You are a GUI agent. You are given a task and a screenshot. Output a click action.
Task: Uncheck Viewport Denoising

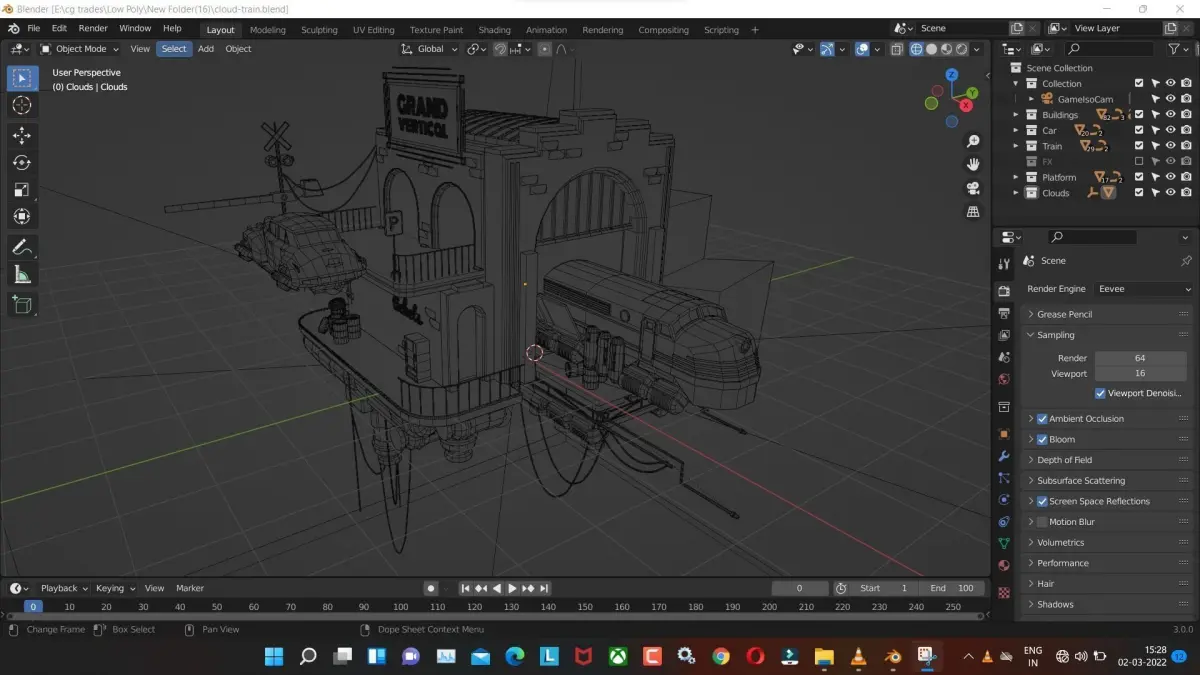pos(1100,393)
